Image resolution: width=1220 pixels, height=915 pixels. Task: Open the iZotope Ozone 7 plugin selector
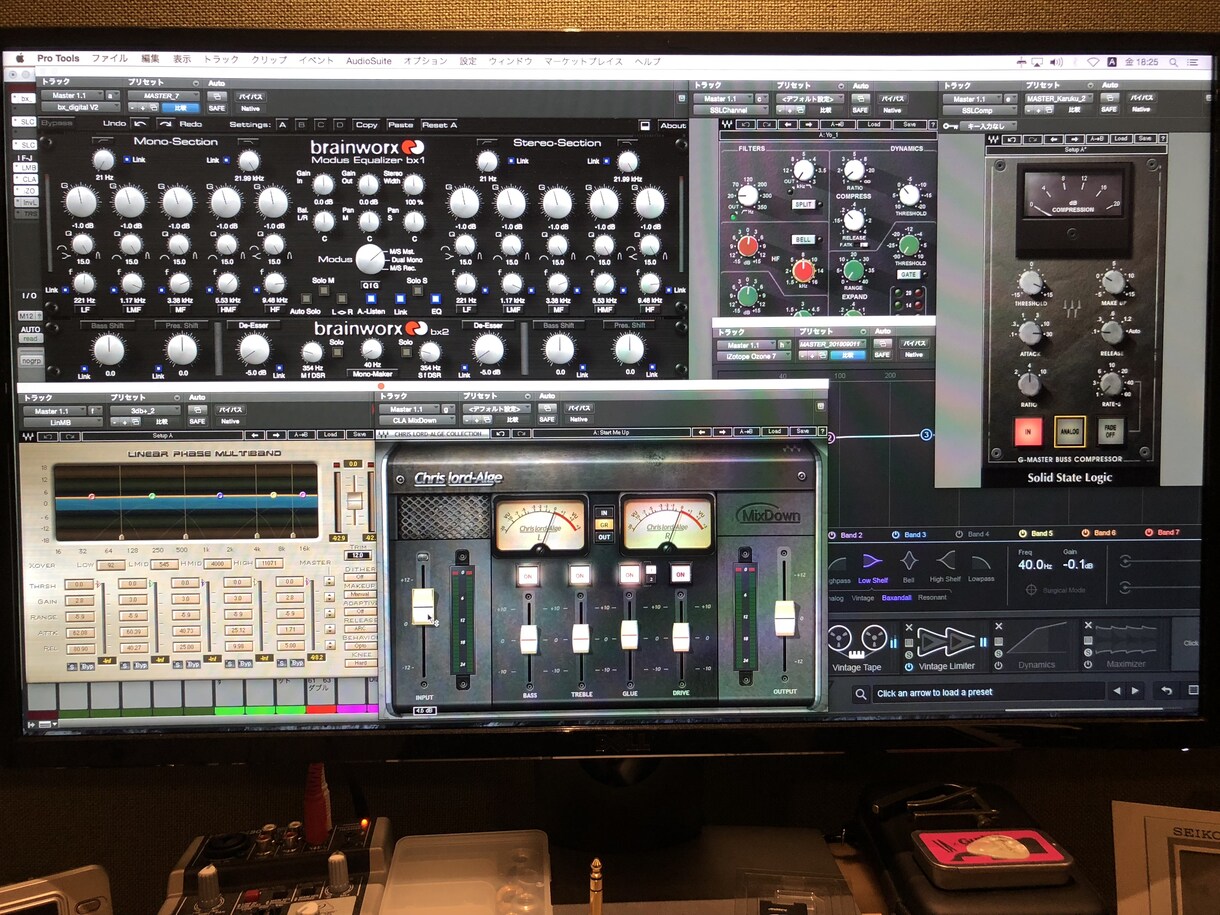coord(755,356)
